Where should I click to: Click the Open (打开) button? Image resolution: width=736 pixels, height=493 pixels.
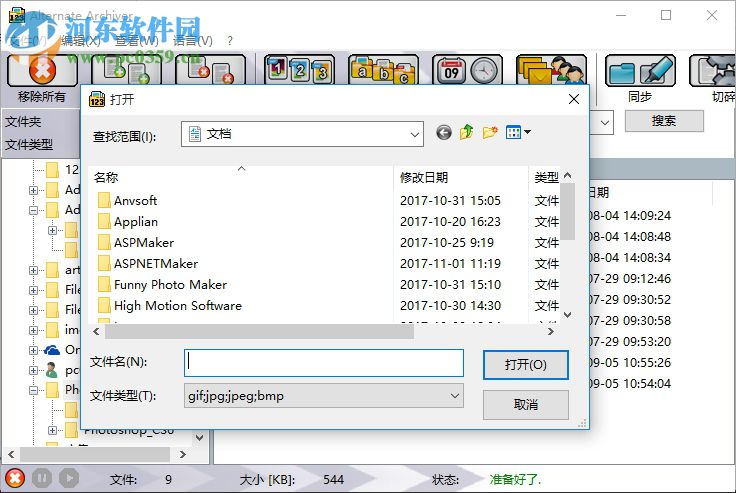[x=526, y=365]
